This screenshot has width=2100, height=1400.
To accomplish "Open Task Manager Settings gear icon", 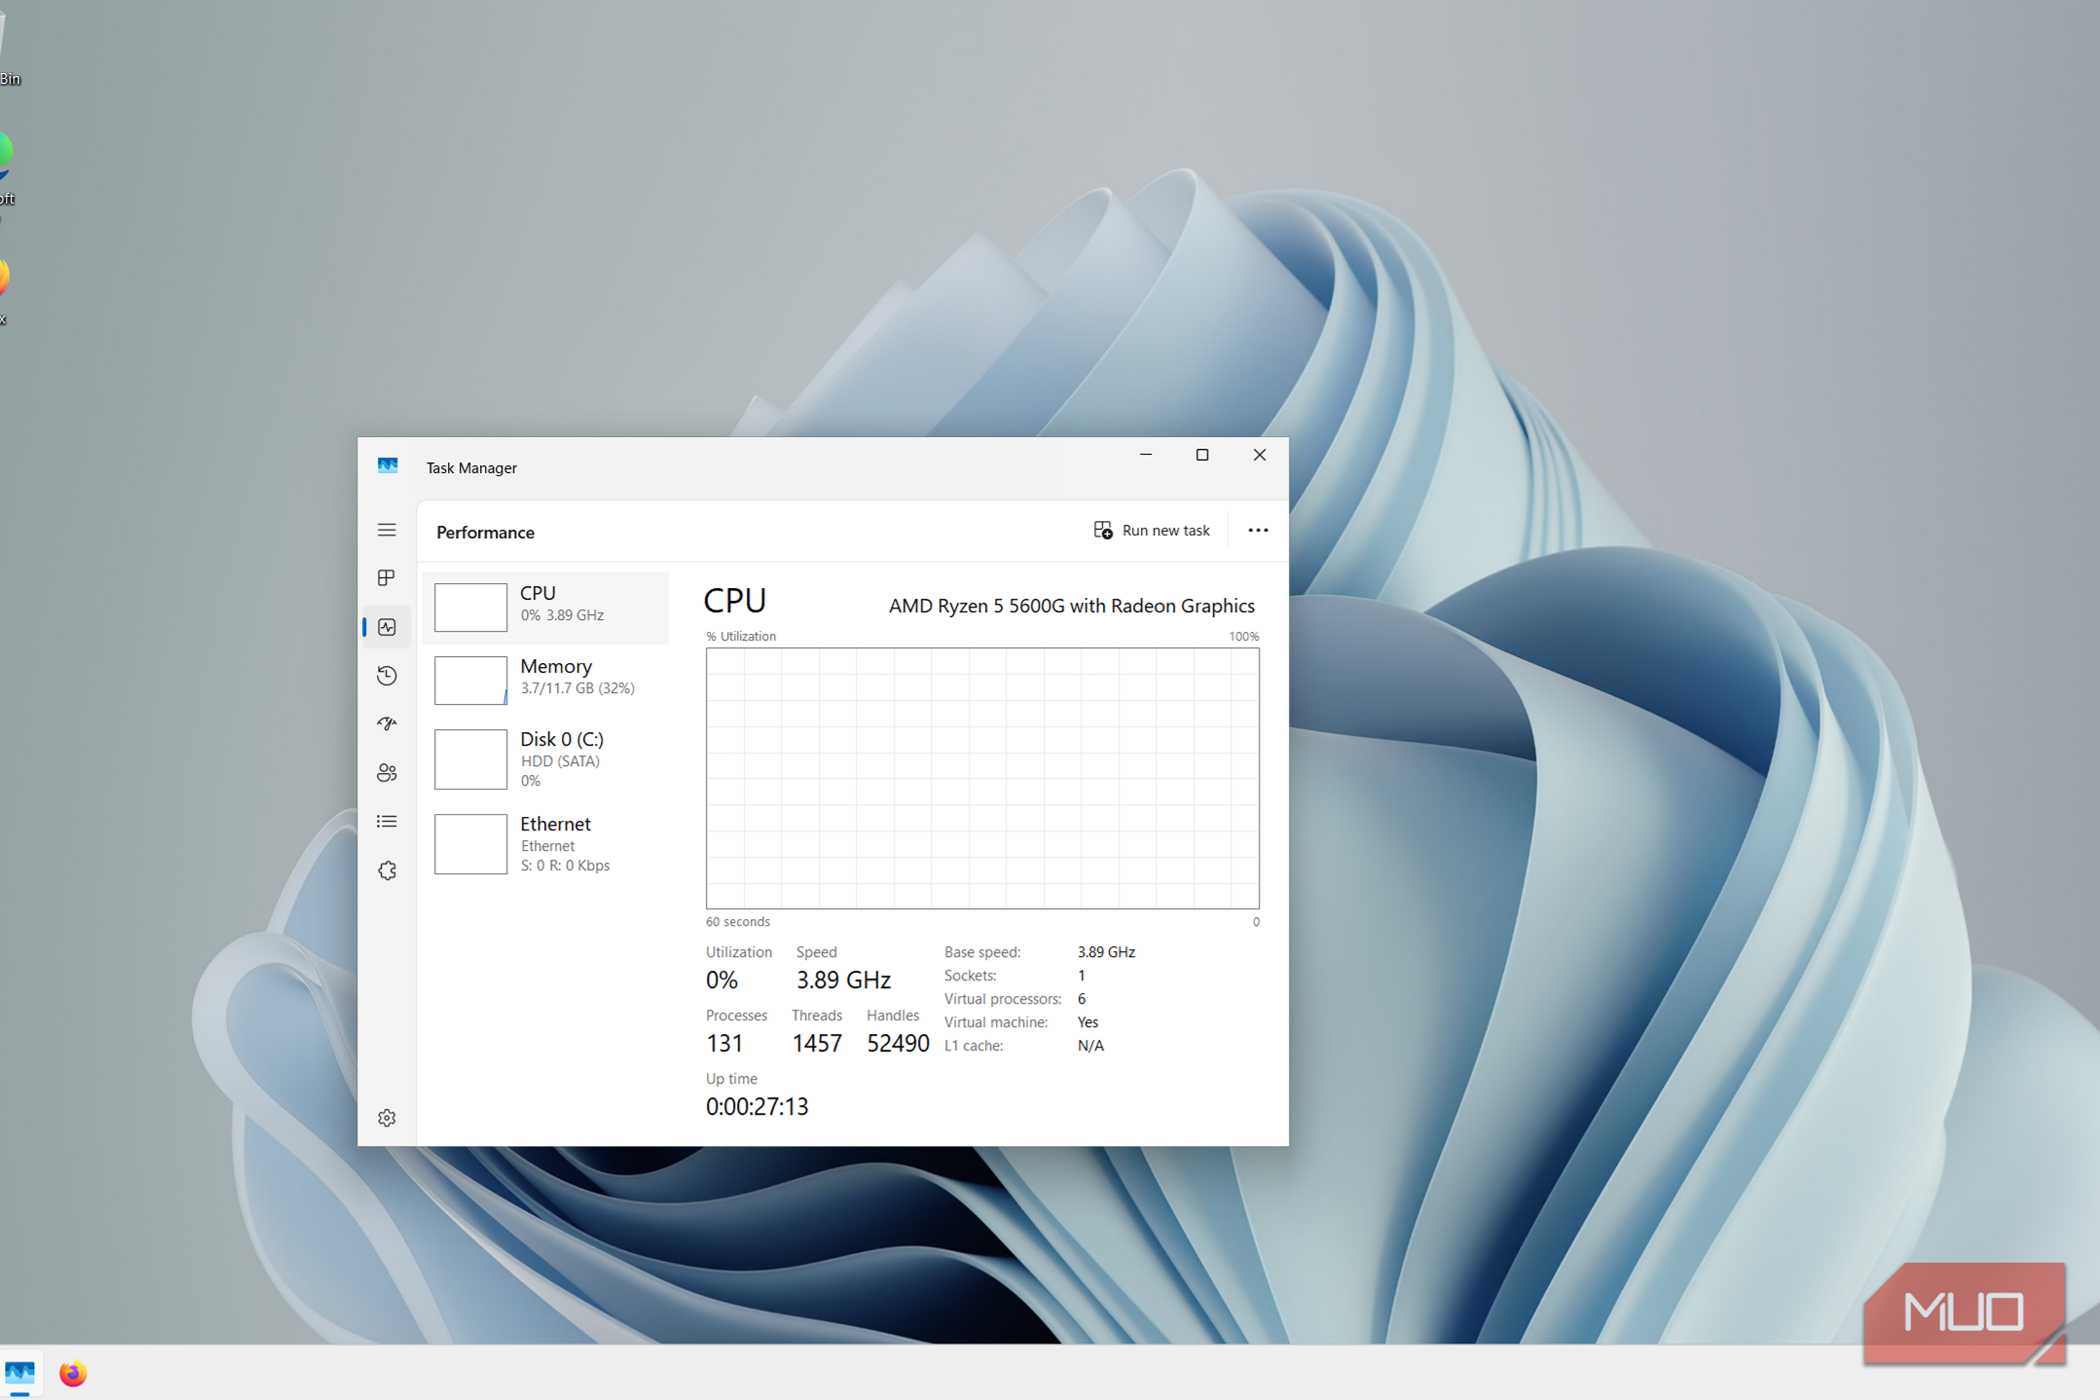I will pyautogui.click(x=387, y=1118).
